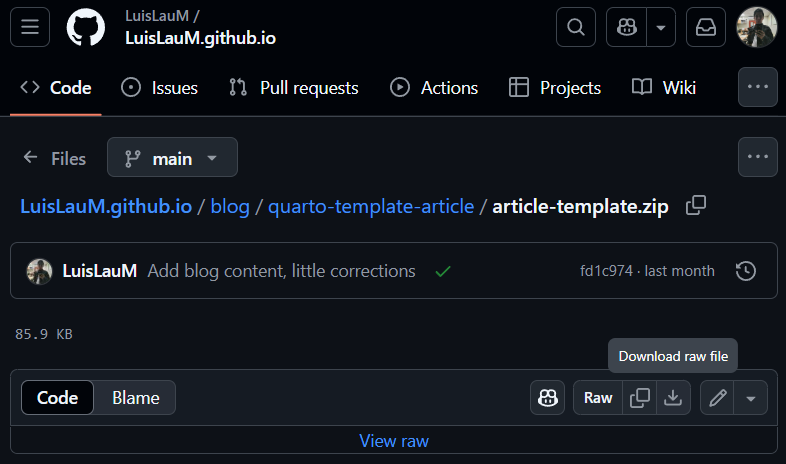
Task: Open Copilot chat in the header
Action: (x=627, y=27)
